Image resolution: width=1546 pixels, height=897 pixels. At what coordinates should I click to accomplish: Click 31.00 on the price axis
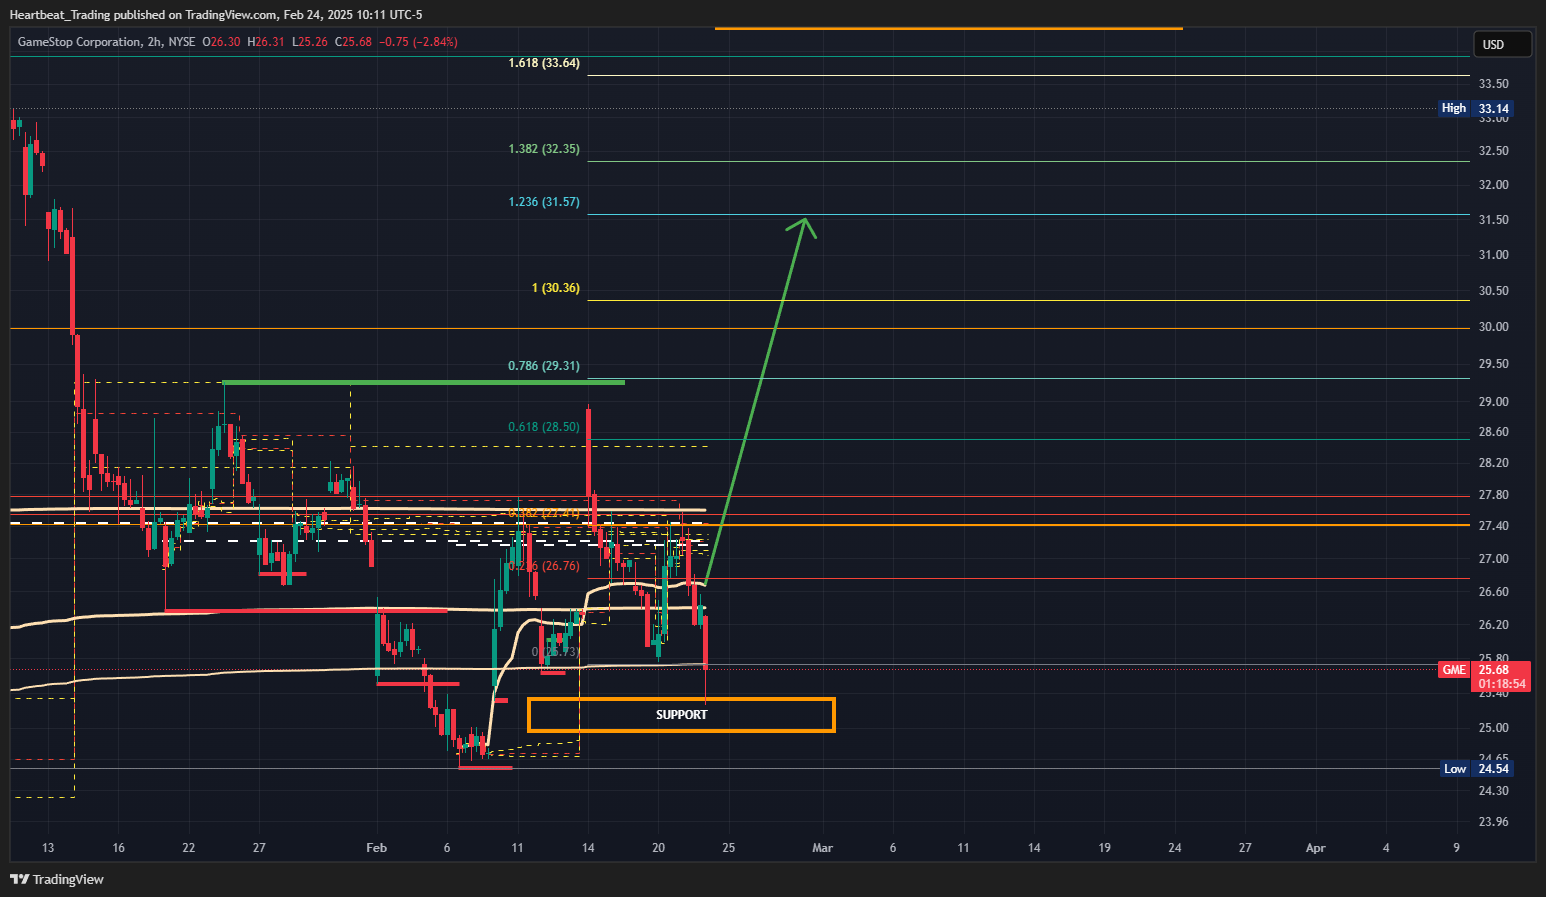click(1494, 255)
